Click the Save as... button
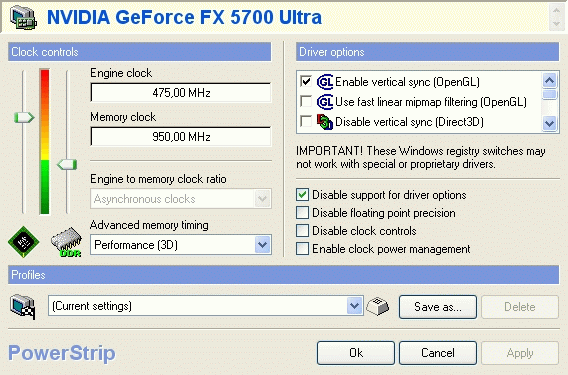Viewport: 568px width, 375px height. click(x=438, y=307)
